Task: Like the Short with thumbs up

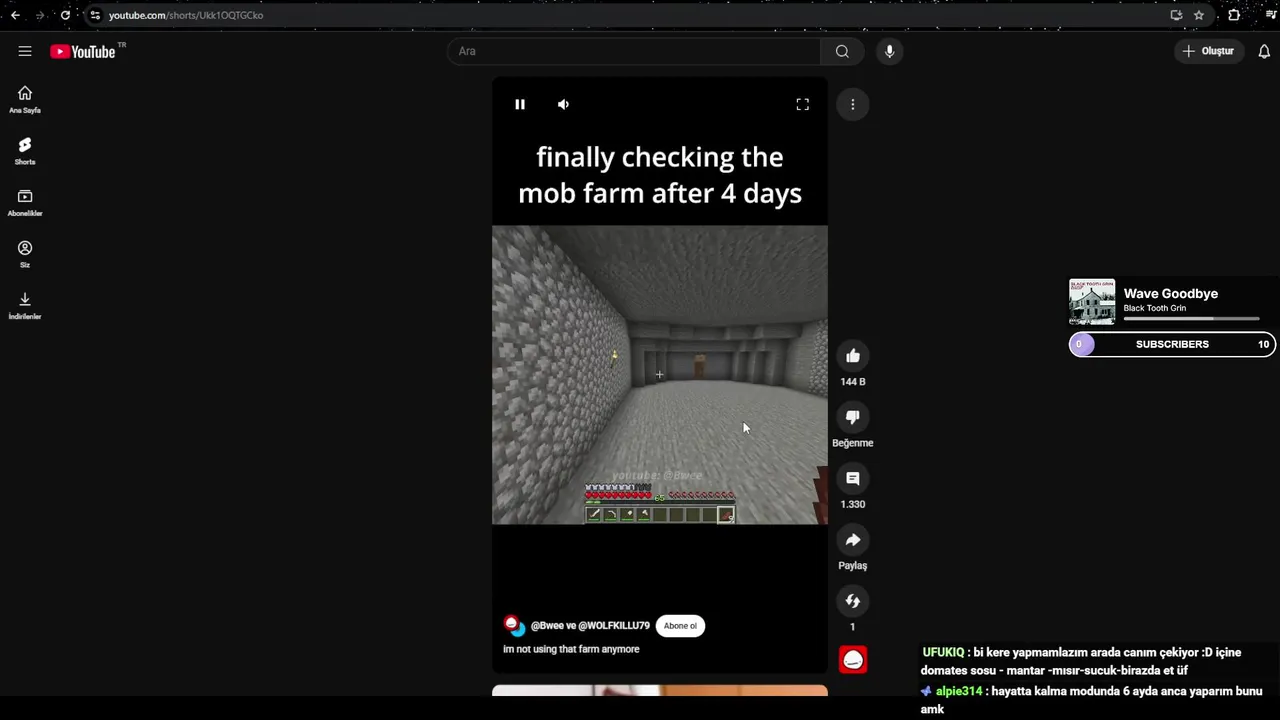Action: coord(853,356)
